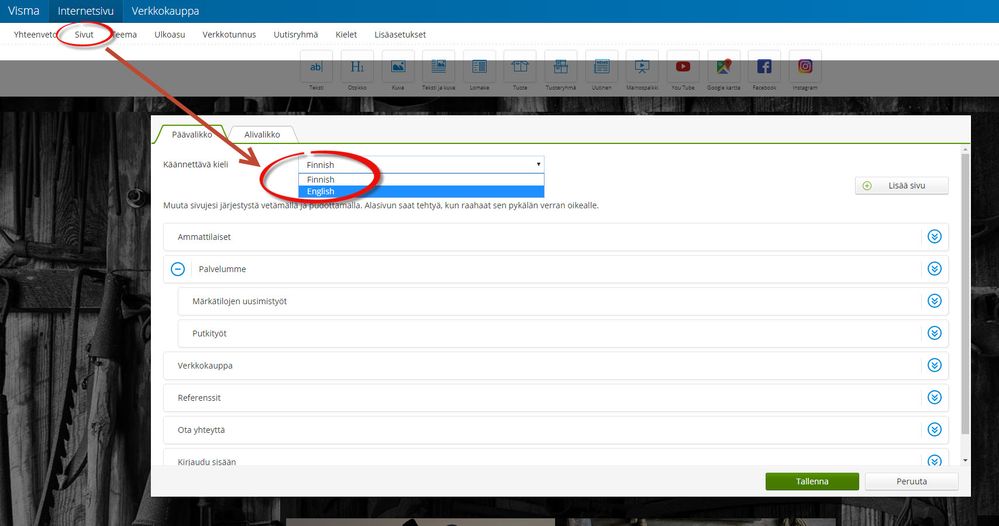The width and height of the screenshot is (999, 526).
Task: Choose English in the language dropdown
Action: pos(421,192)
